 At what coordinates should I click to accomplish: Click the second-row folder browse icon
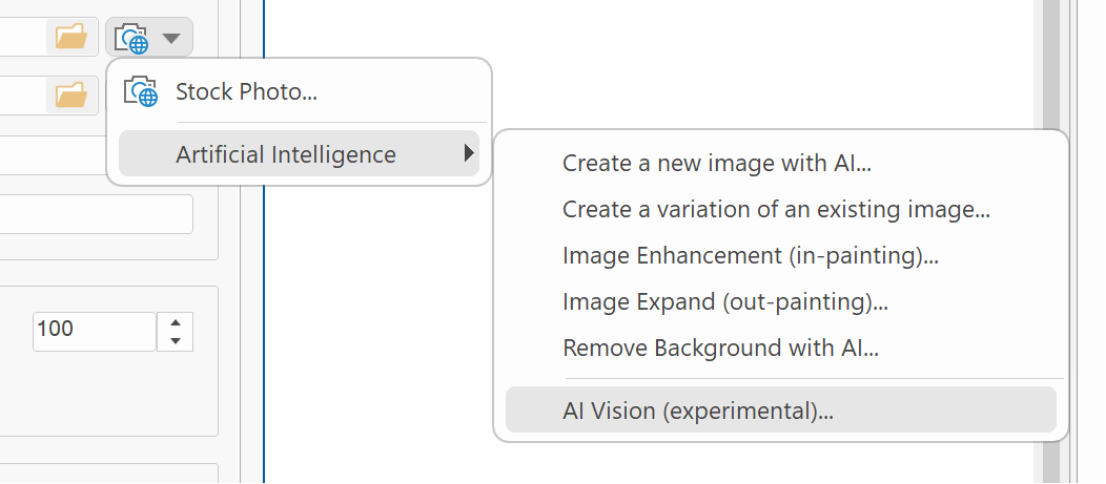click(71, 95)
